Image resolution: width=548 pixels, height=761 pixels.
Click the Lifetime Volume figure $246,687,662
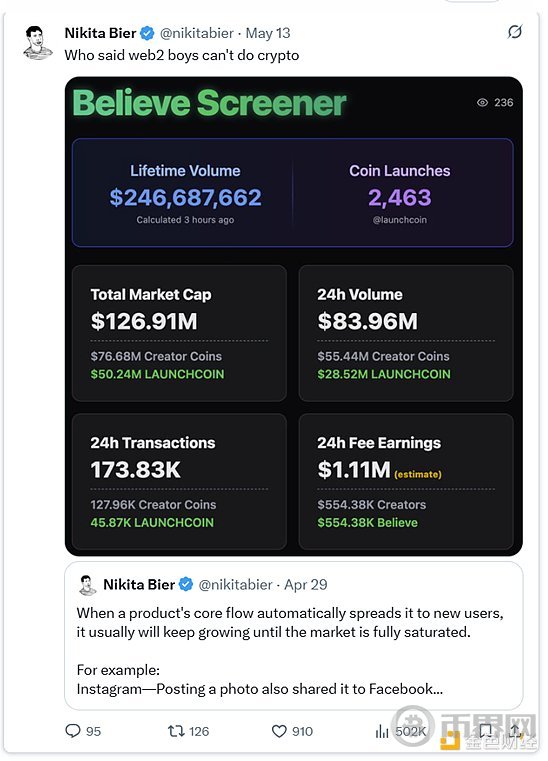[185, 198]
